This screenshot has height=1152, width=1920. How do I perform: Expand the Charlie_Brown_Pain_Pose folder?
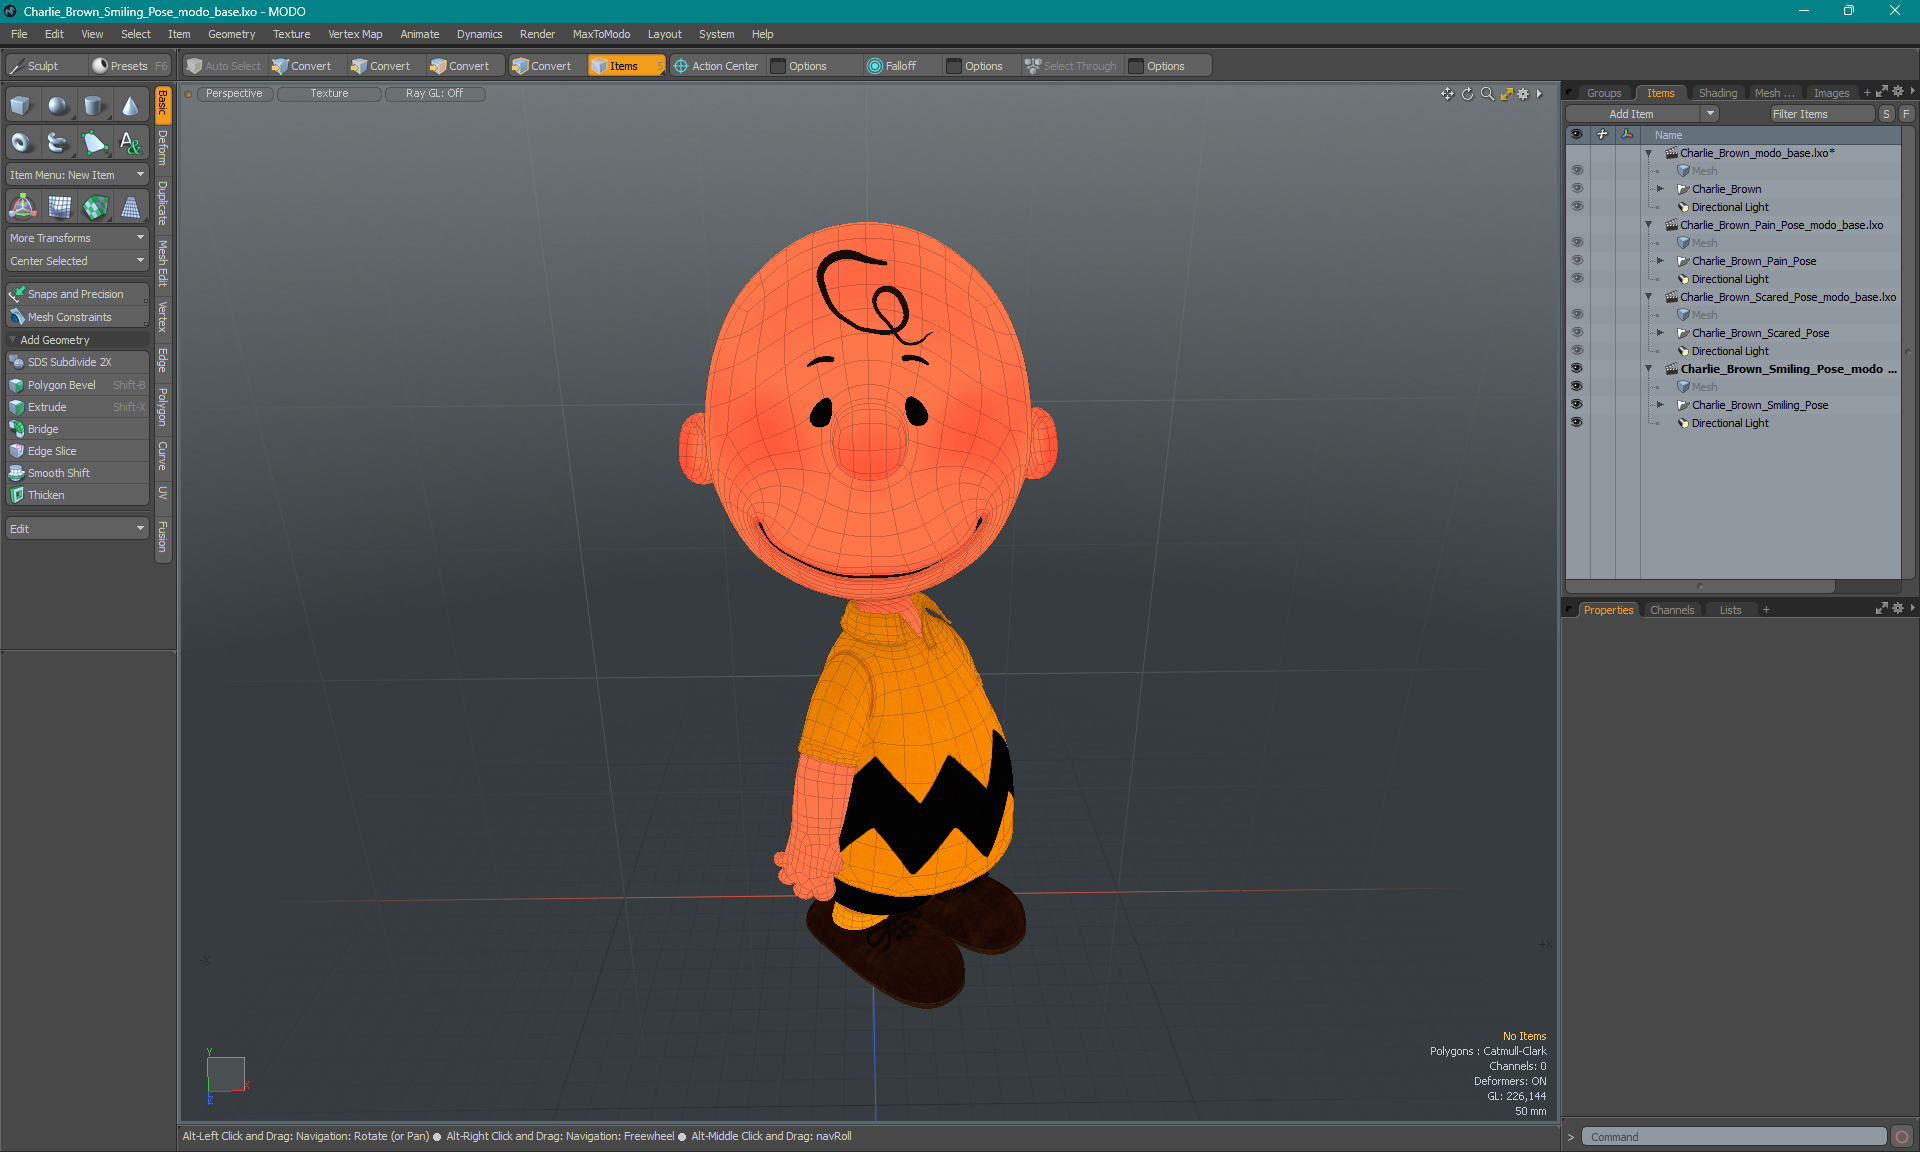1660,261
